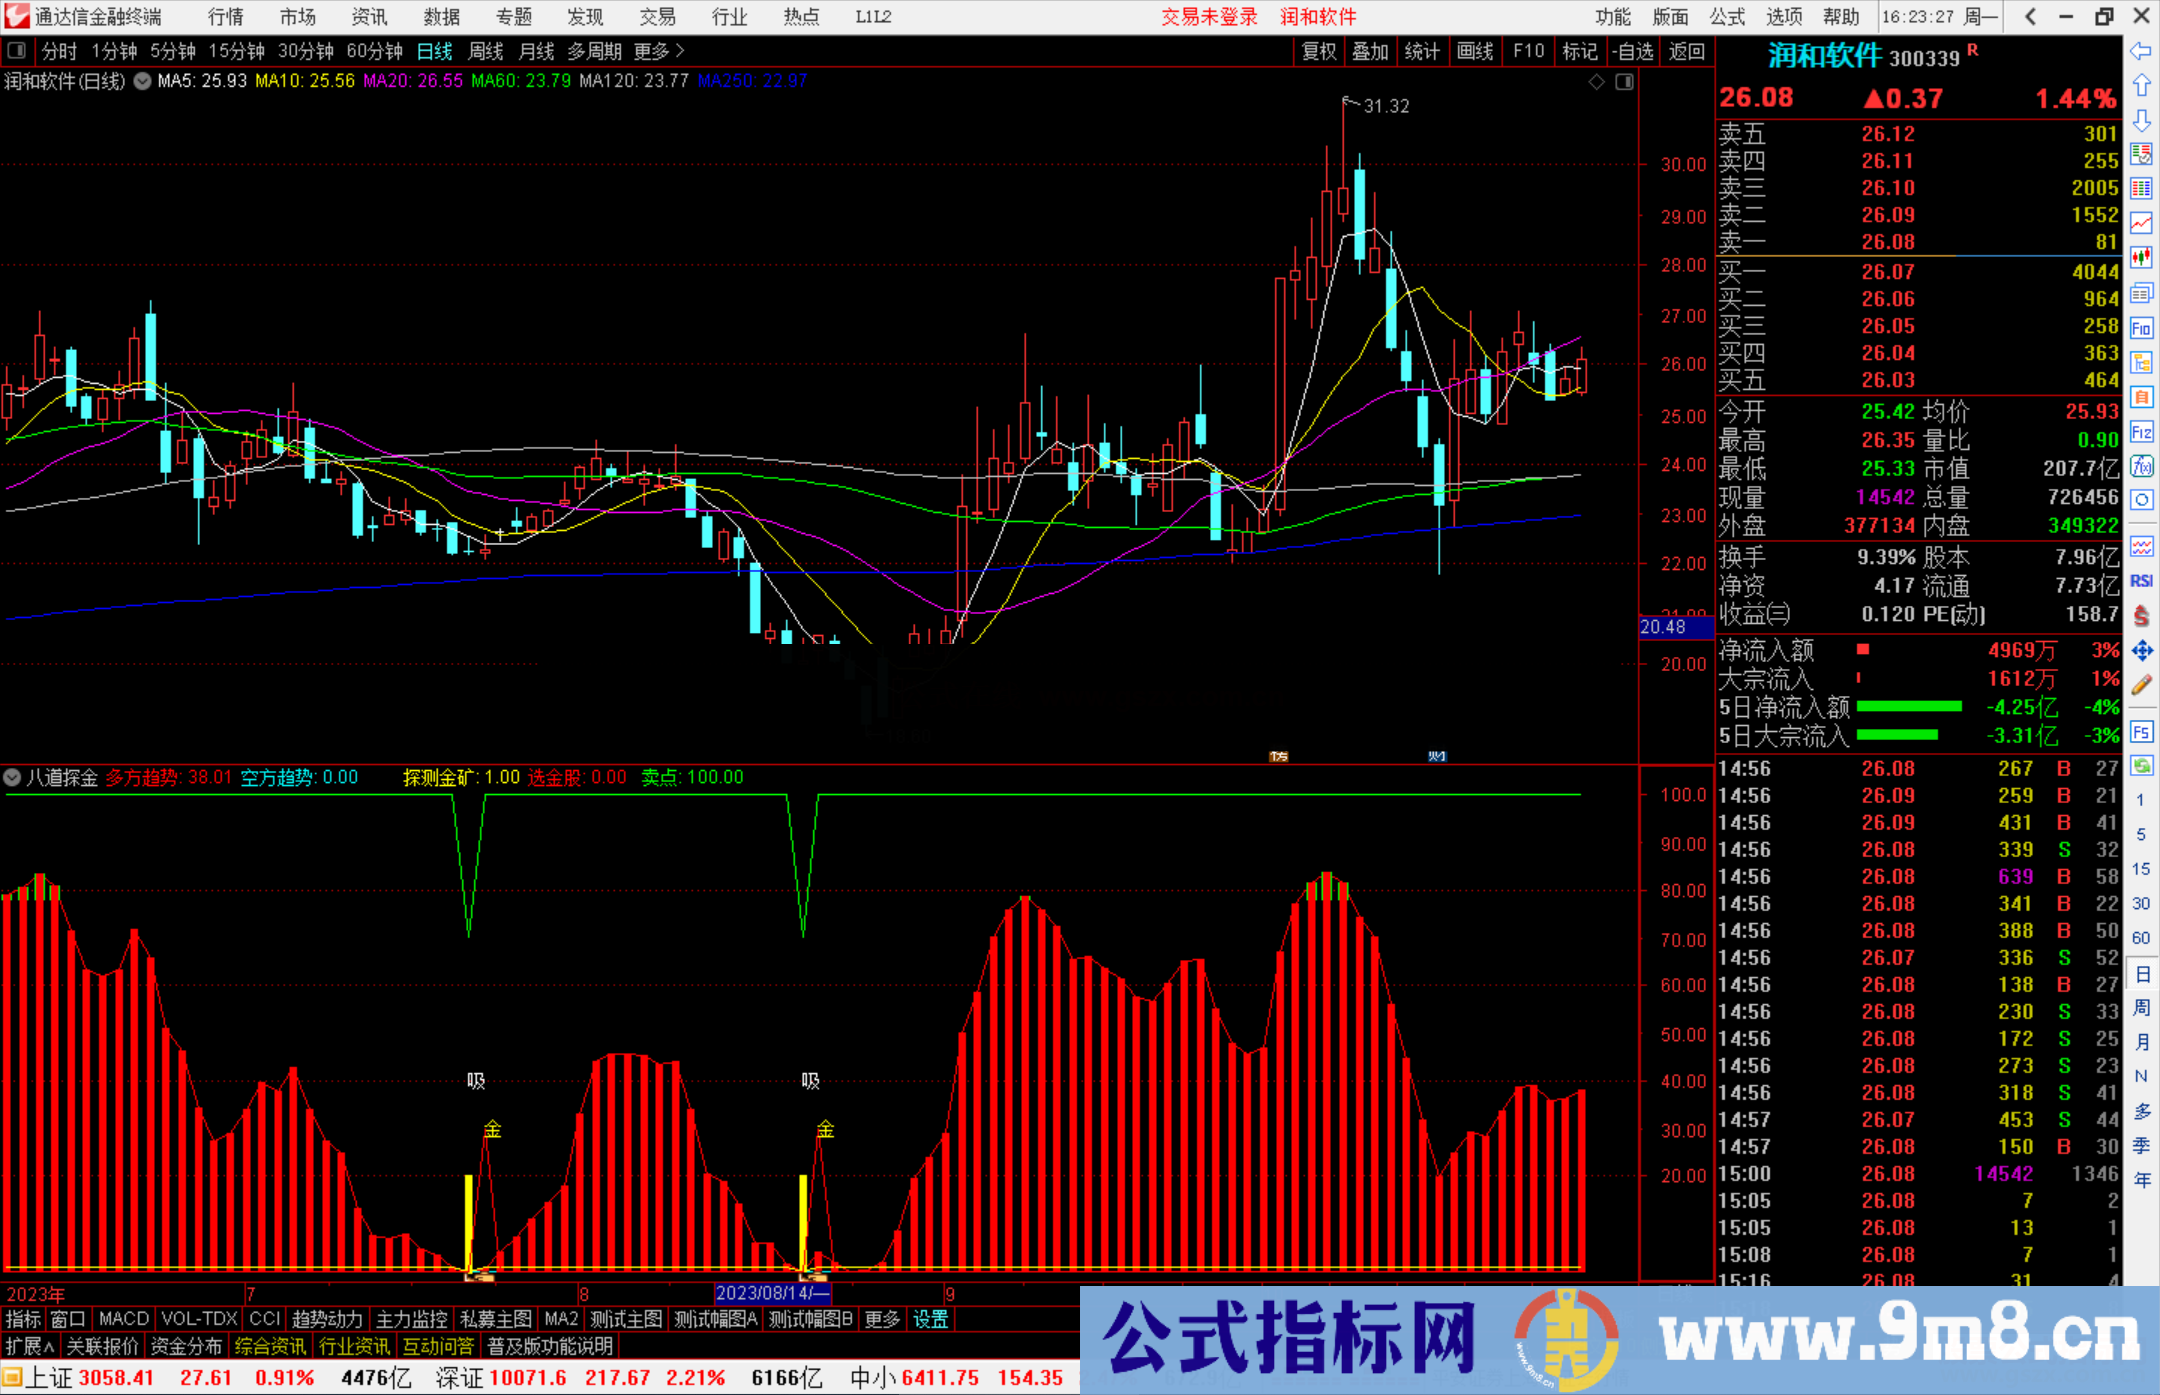
Task: Click the four-way move arrows icon
Action: pos(2141,651)
